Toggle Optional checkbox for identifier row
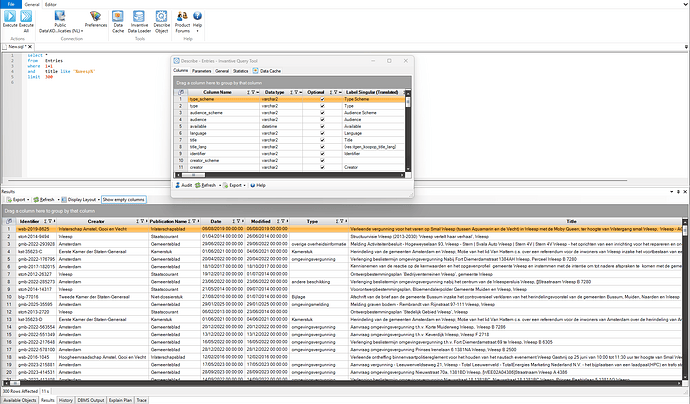The height and width of the screenshot is (404, 690). click(322, 154)
